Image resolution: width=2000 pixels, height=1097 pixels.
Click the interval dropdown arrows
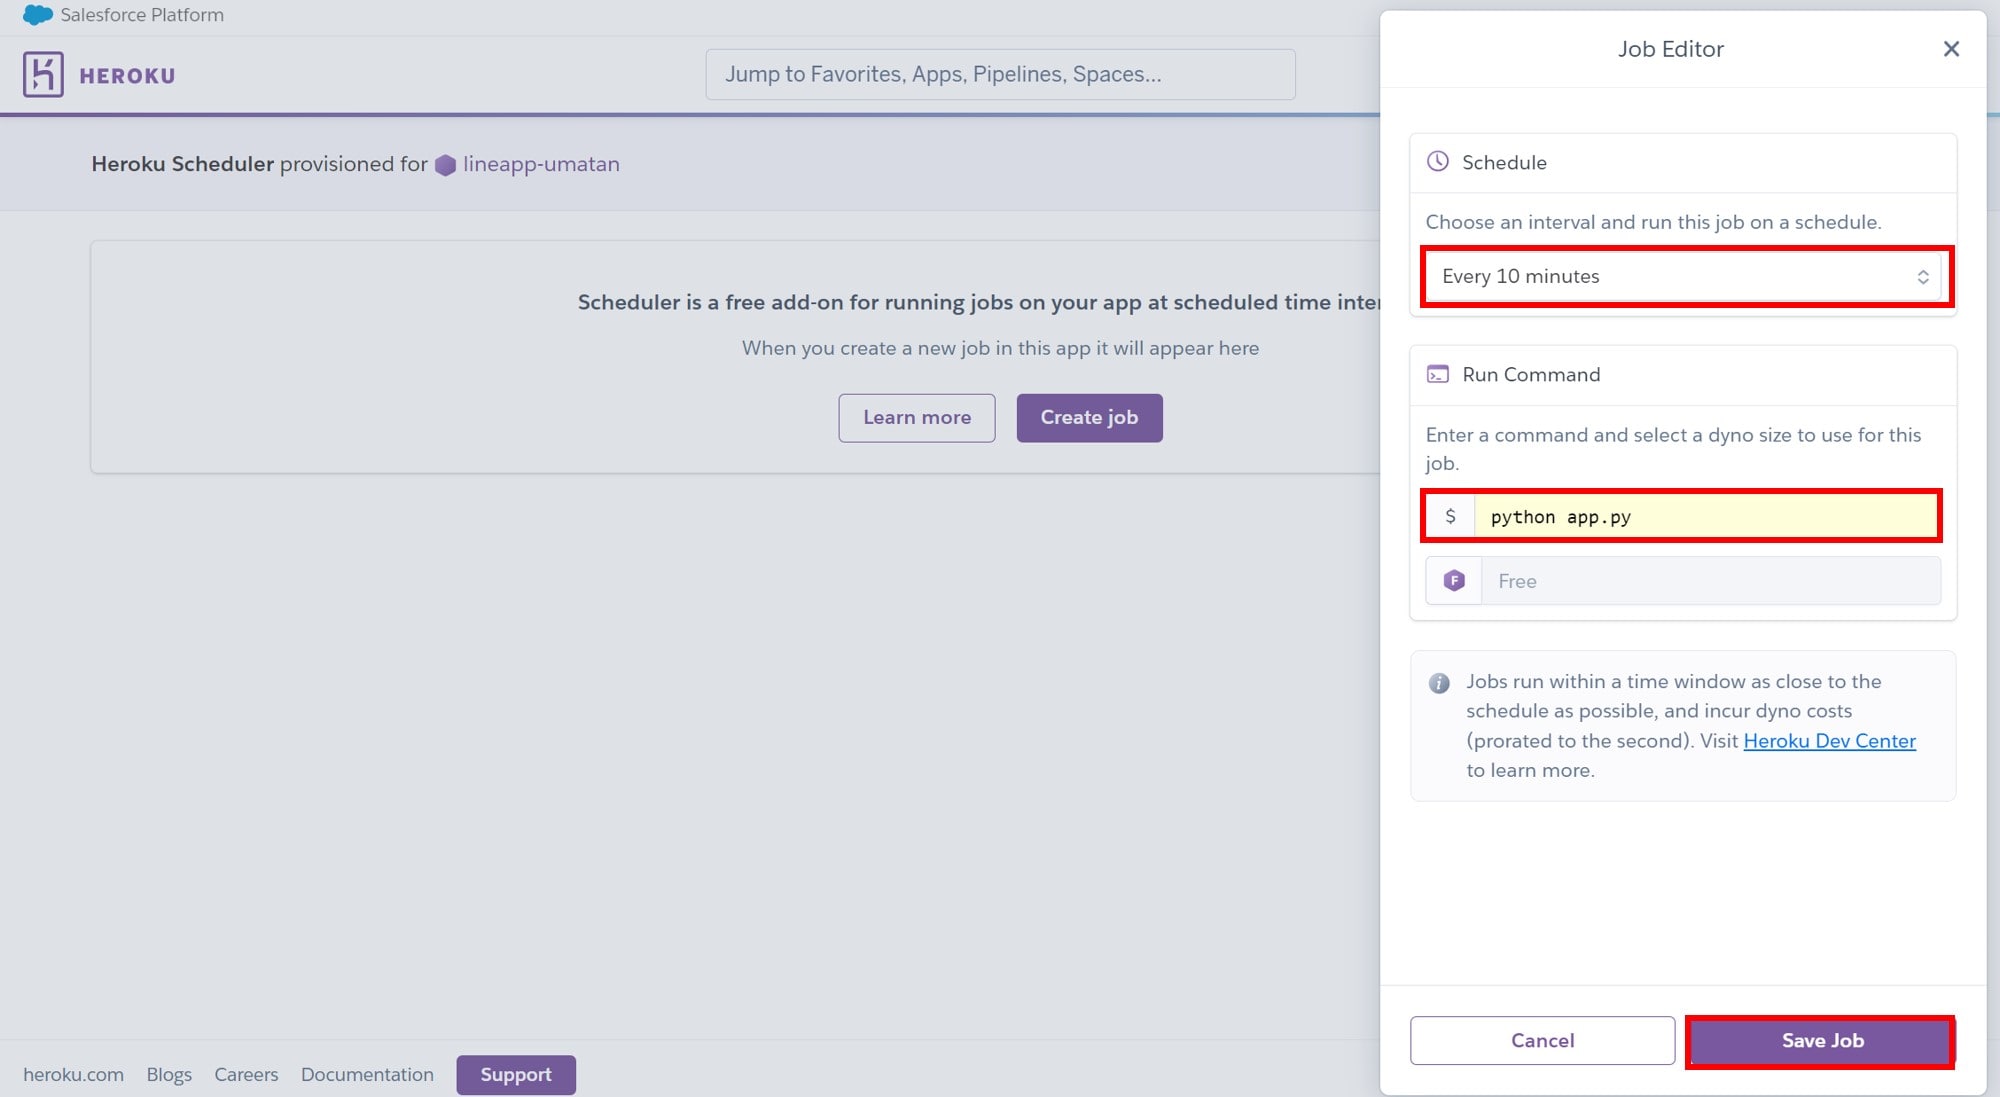pos(1922,277)
